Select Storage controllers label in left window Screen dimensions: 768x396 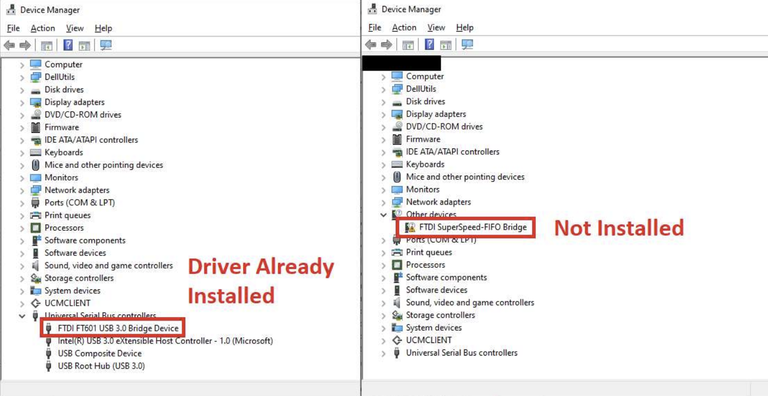[x=78, y=278]
